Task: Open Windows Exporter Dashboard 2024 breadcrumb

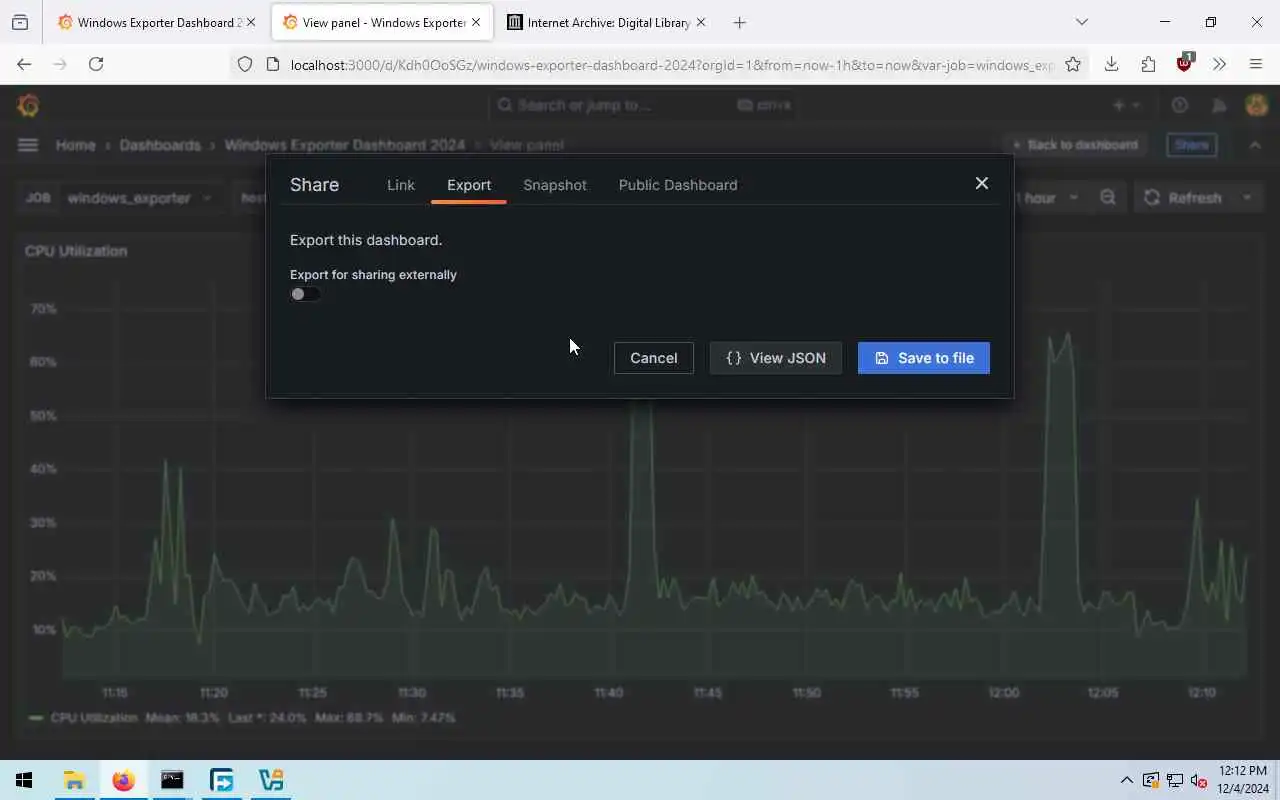Action: click(345, 145)
